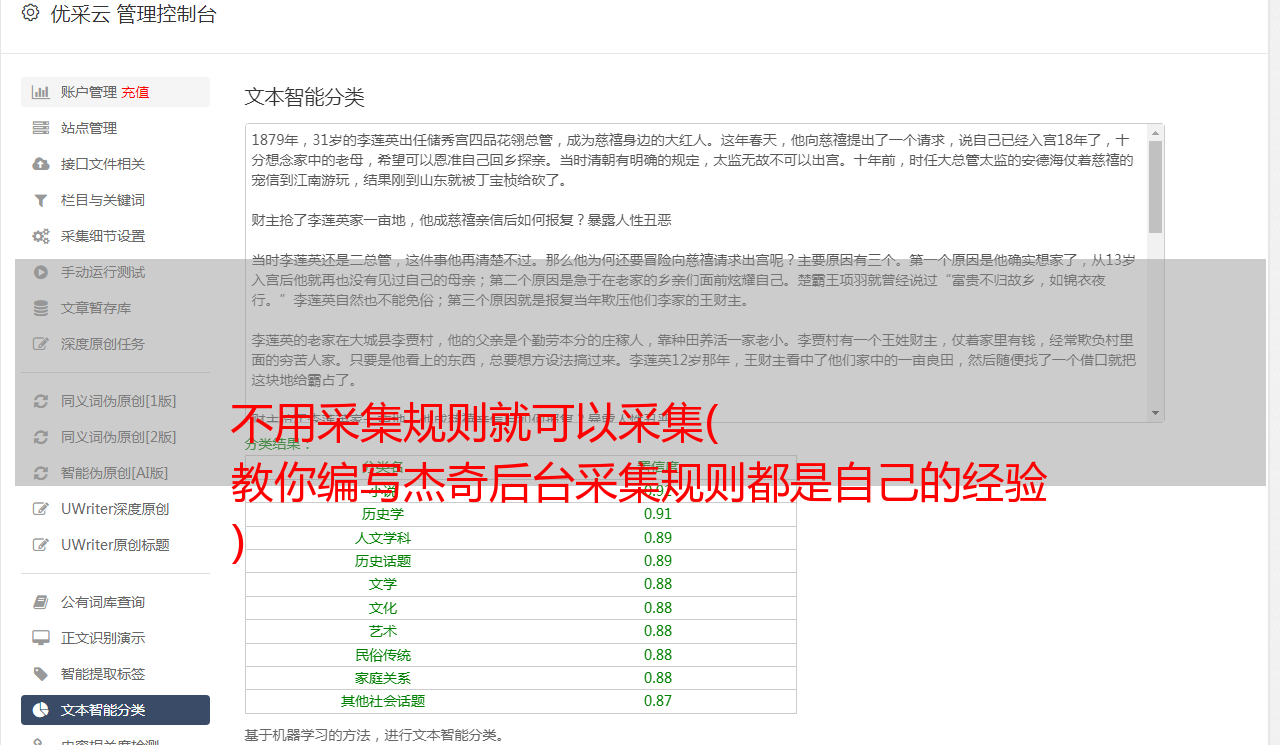The height and width of the screenshot is (745, 1280).
Task: Click the refresh icon for 同义词伪原创[1版]
Action: point(41,401)
